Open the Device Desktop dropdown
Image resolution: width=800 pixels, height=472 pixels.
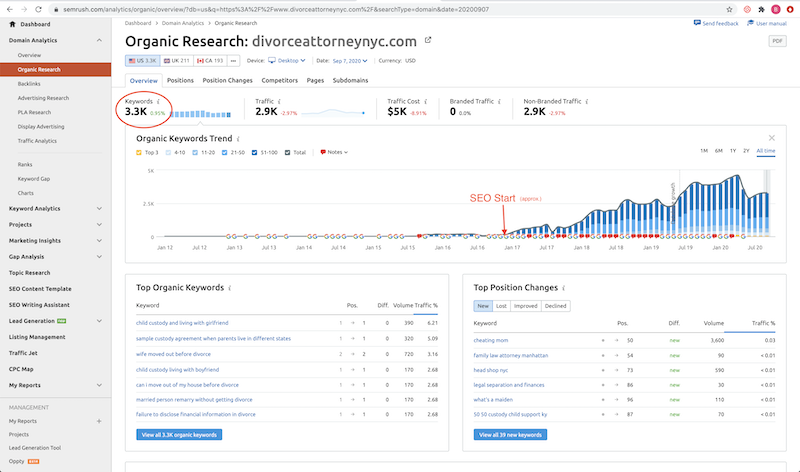(287, 60)
